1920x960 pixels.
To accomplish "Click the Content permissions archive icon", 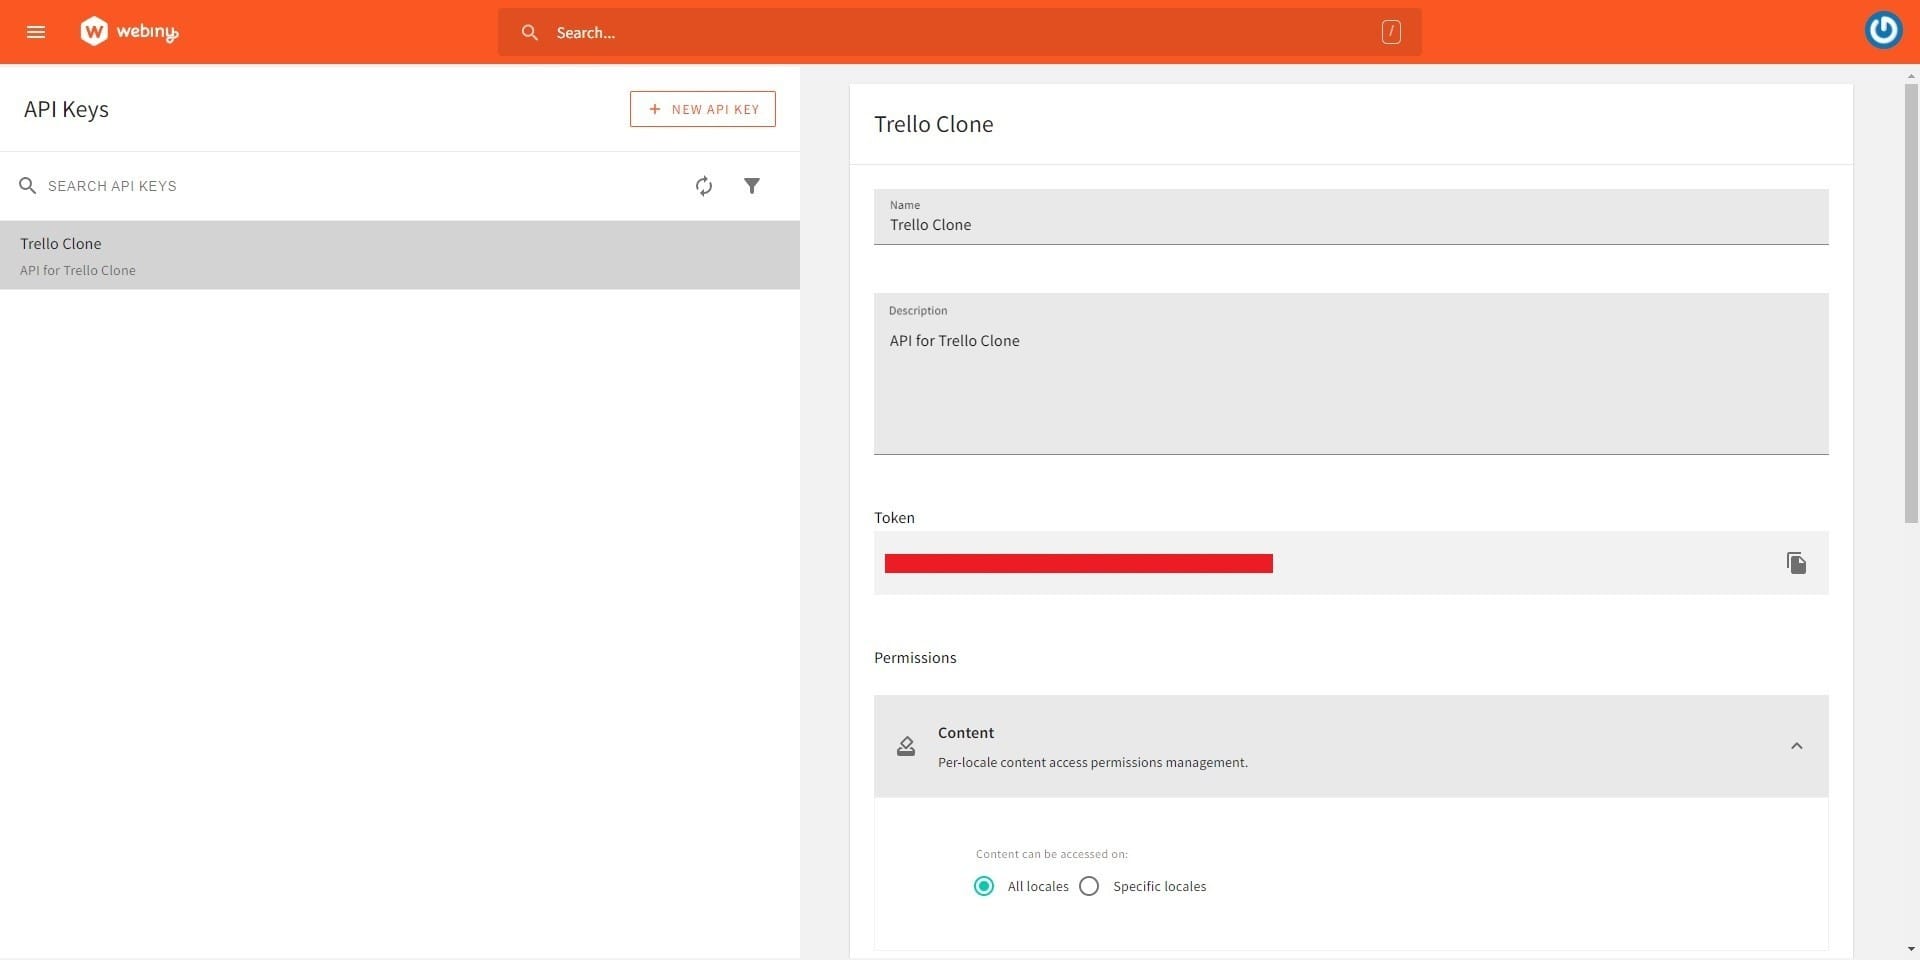I will point(906,746).
